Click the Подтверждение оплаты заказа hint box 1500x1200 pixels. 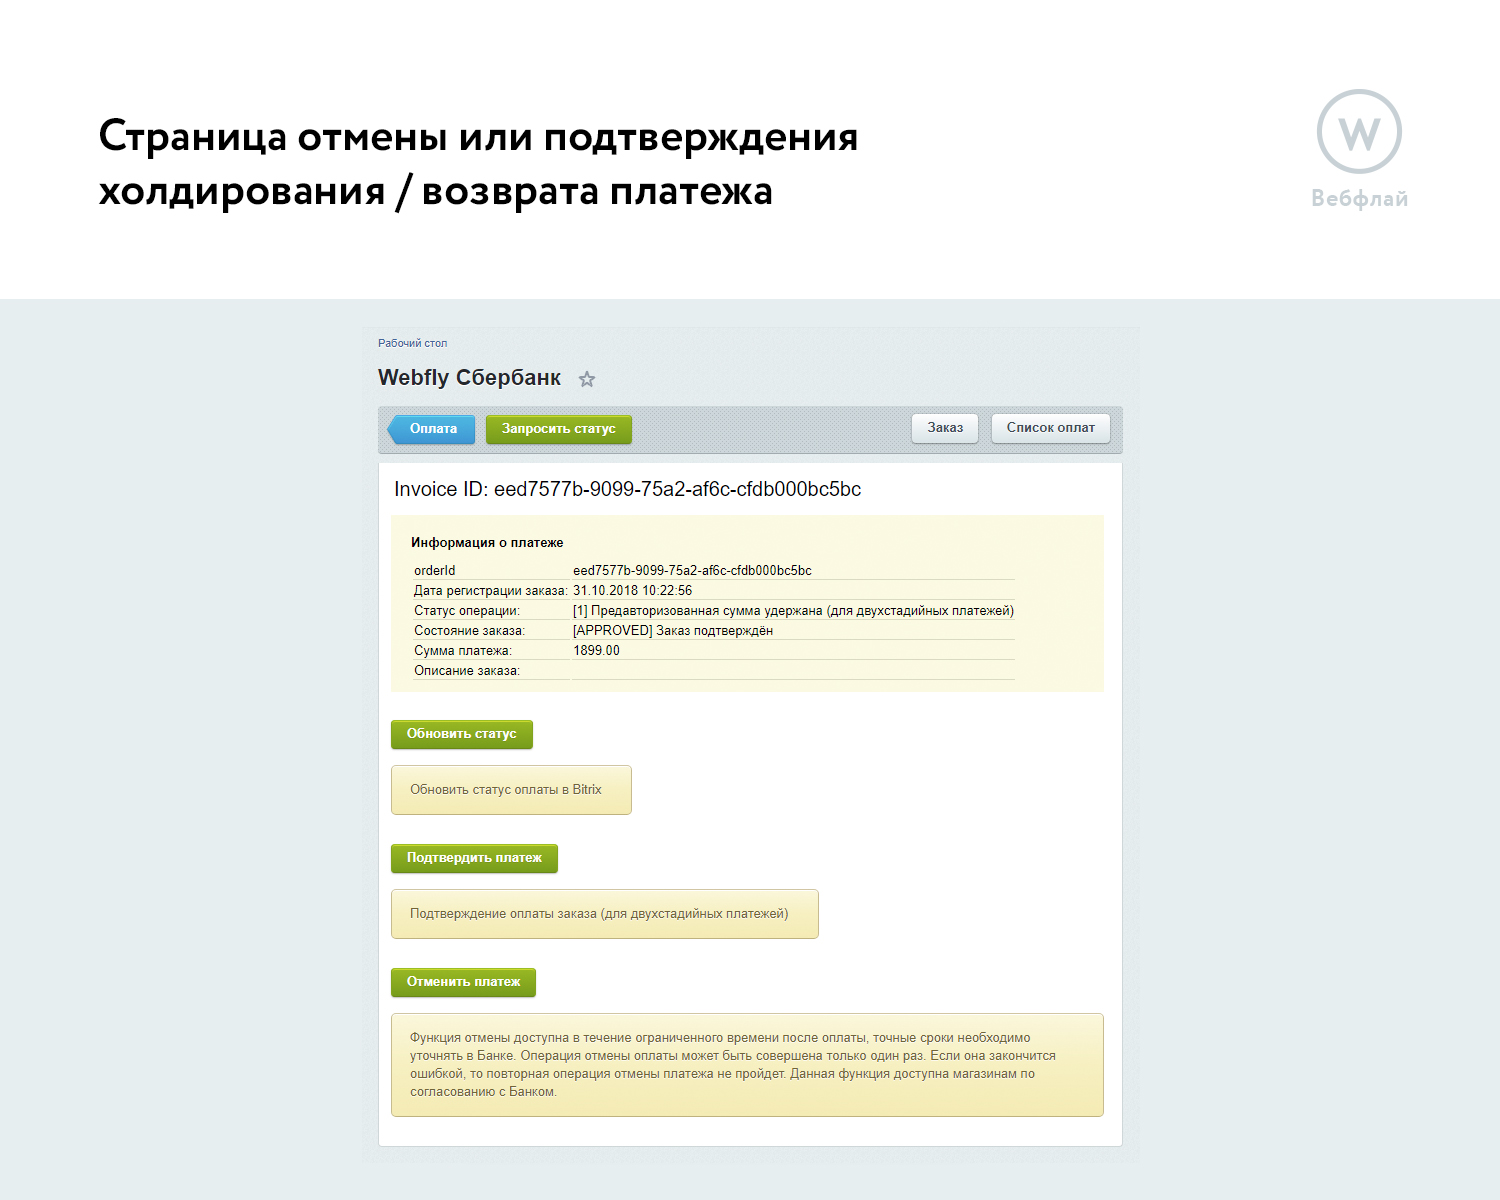coord(604,914)
